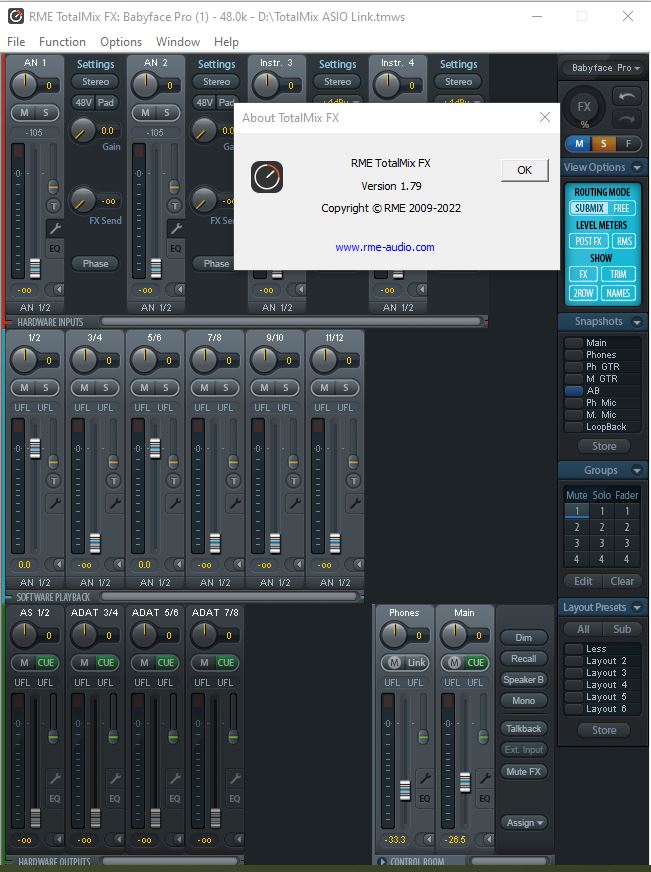Click T trim button on AN 1 channel
Viewport: 651px width, 872px height.
point(54,206)
